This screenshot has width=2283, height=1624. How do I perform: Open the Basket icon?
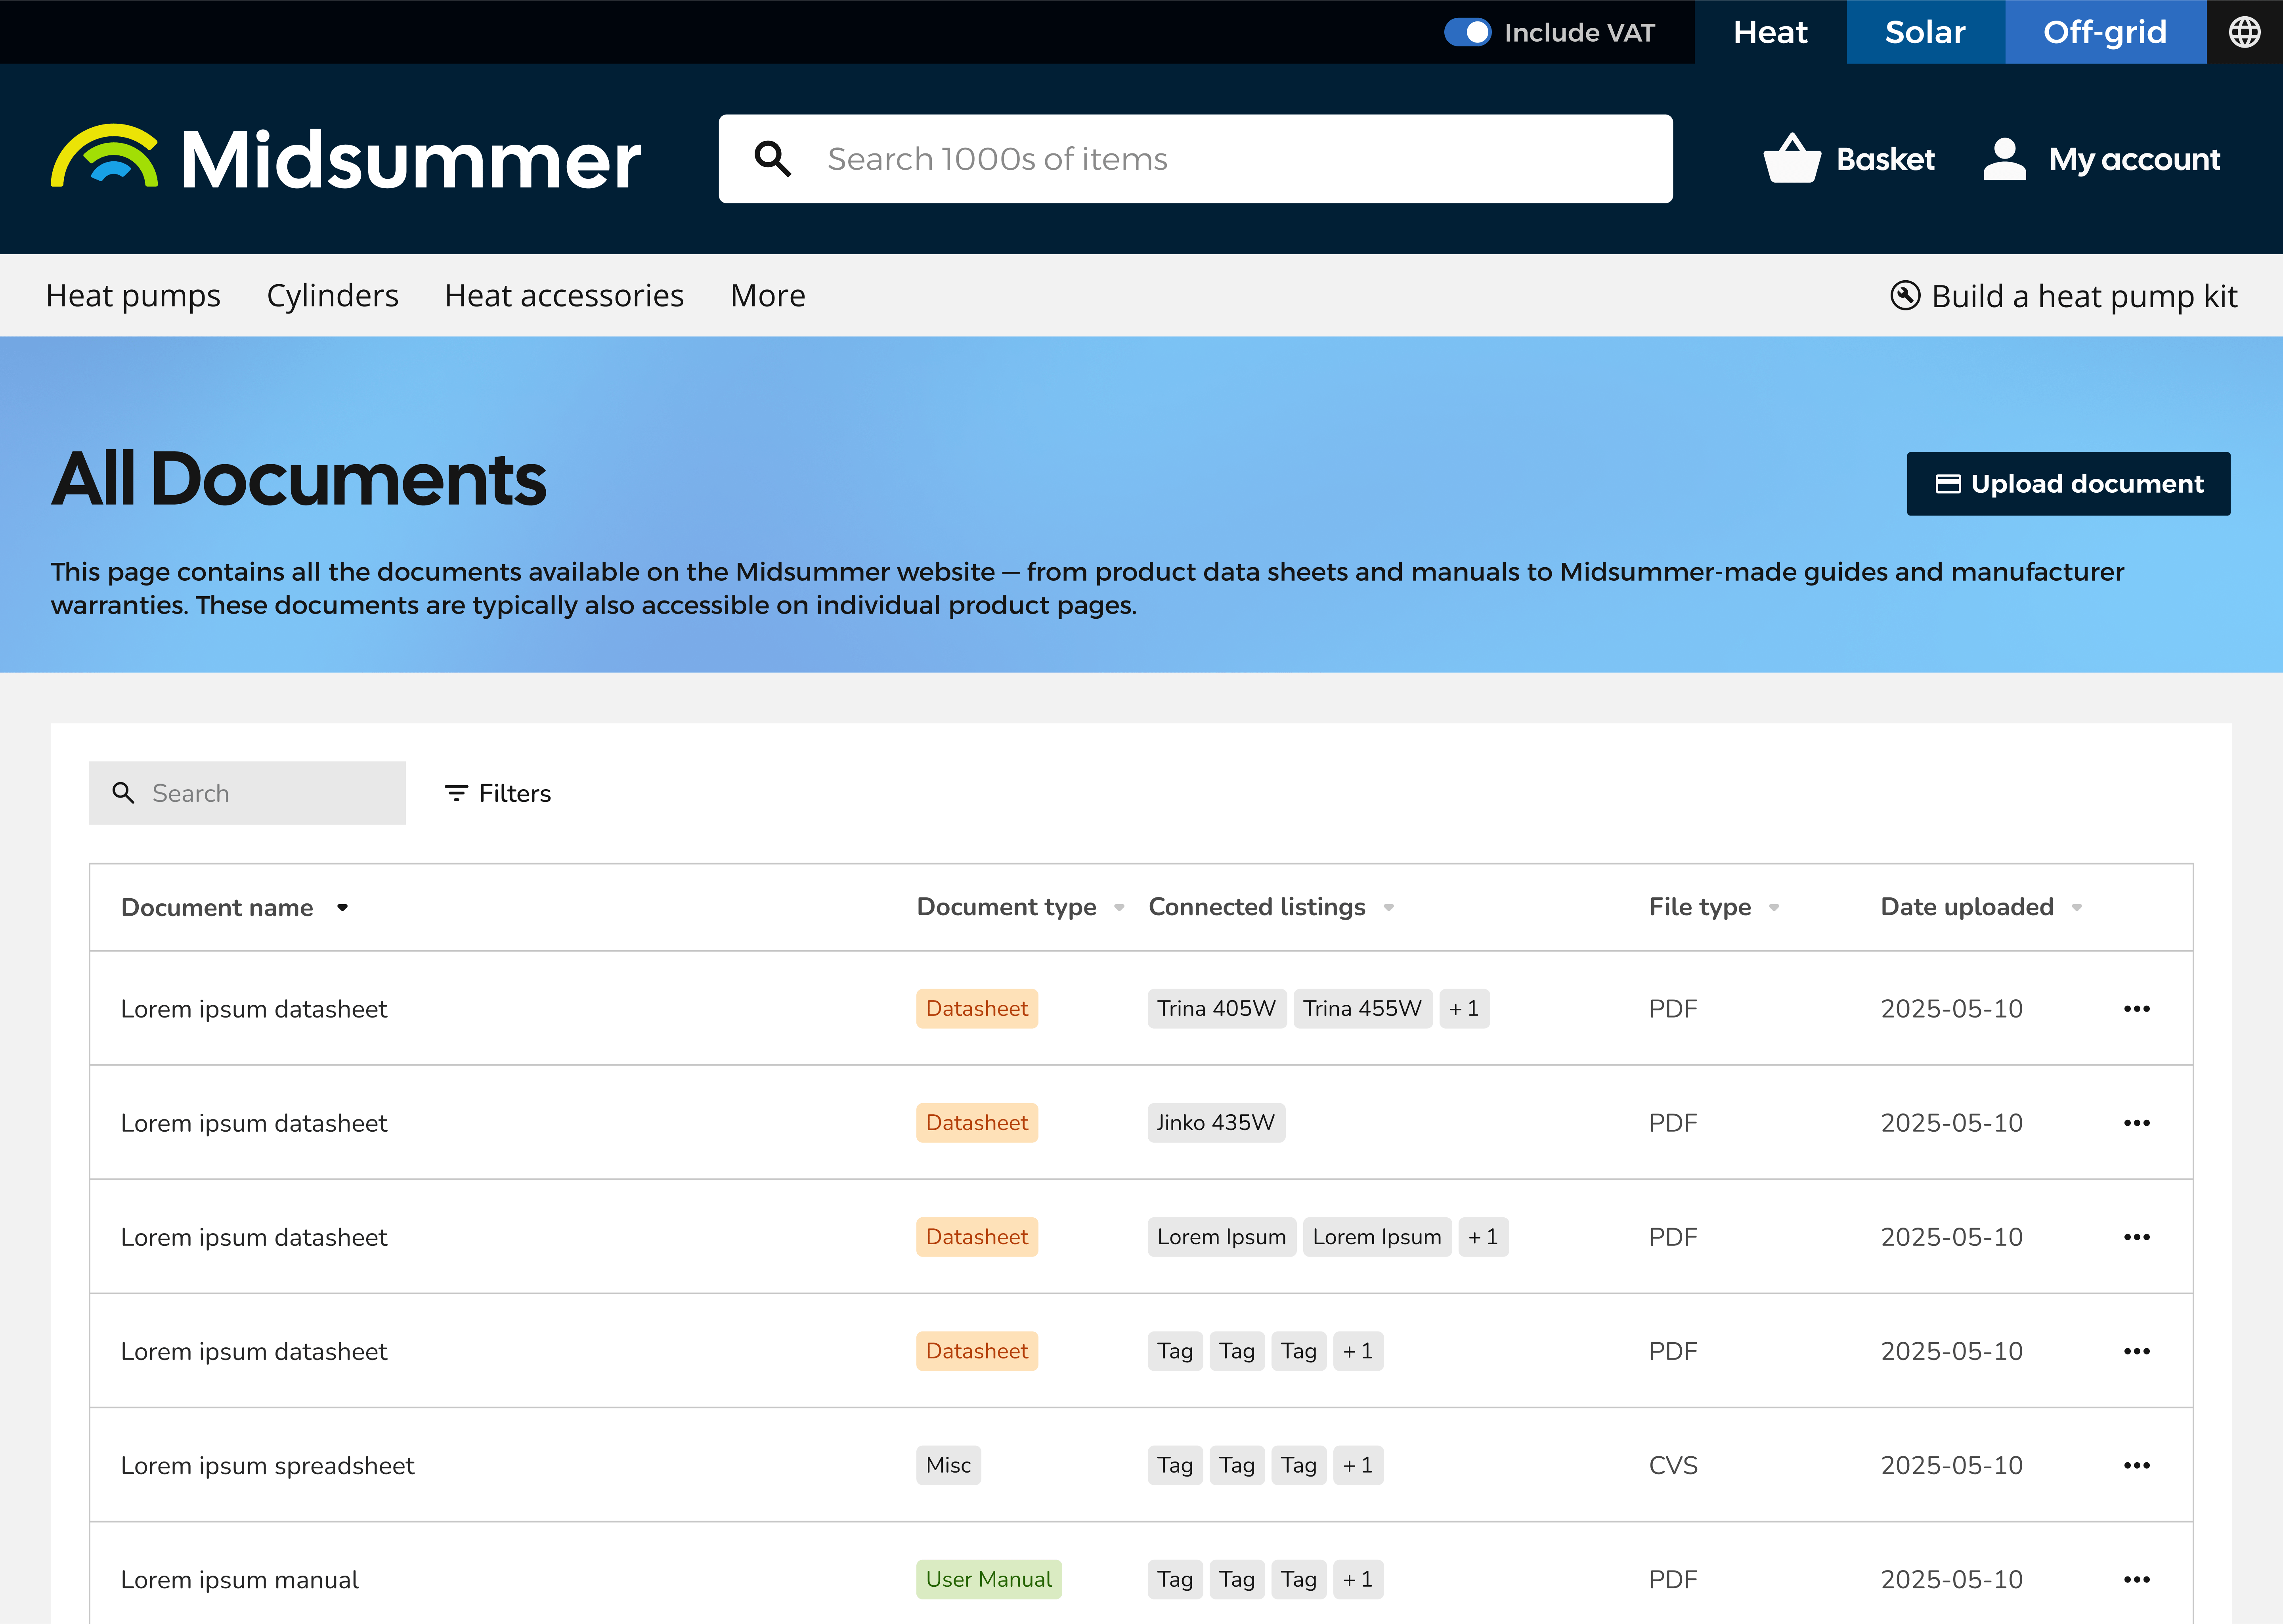click(x=1792, y=158)
